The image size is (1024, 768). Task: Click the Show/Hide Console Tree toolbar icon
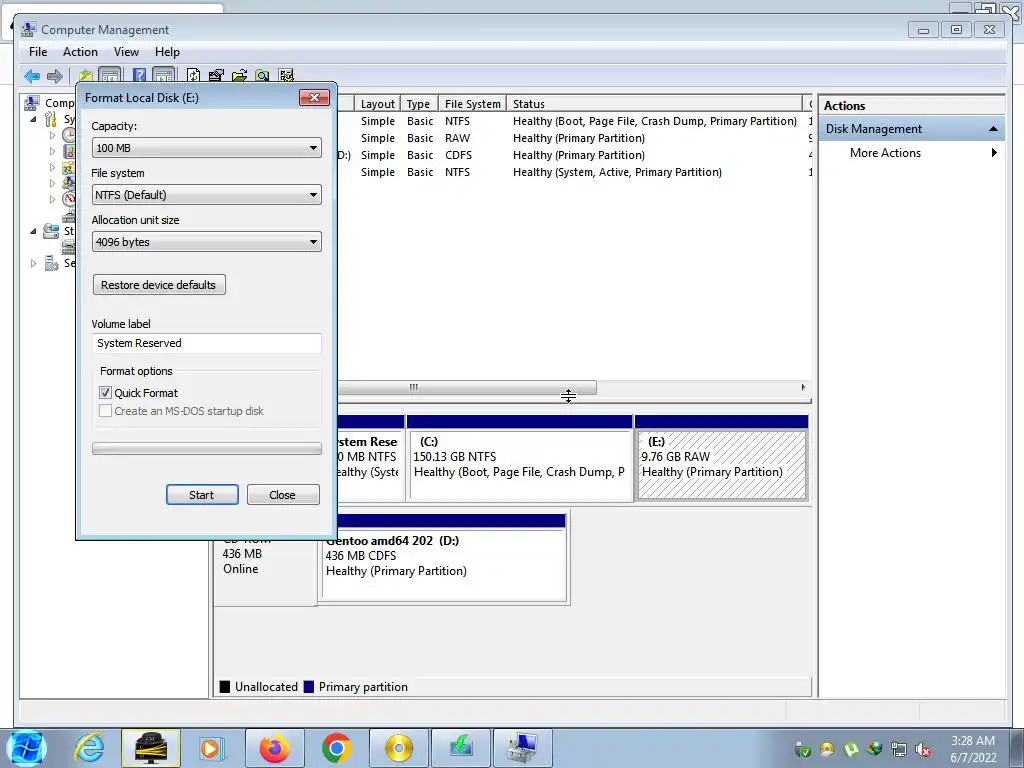(109, 76)
